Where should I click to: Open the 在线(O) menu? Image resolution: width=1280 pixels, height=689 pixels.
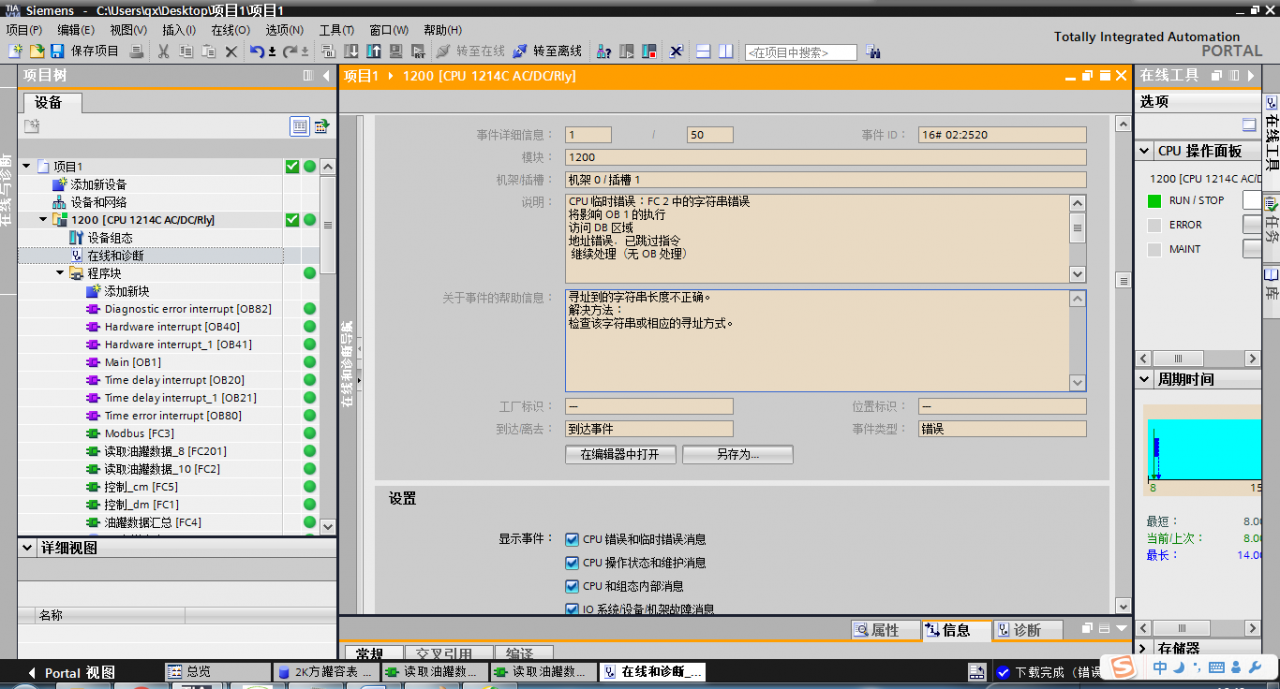(230, 30)
